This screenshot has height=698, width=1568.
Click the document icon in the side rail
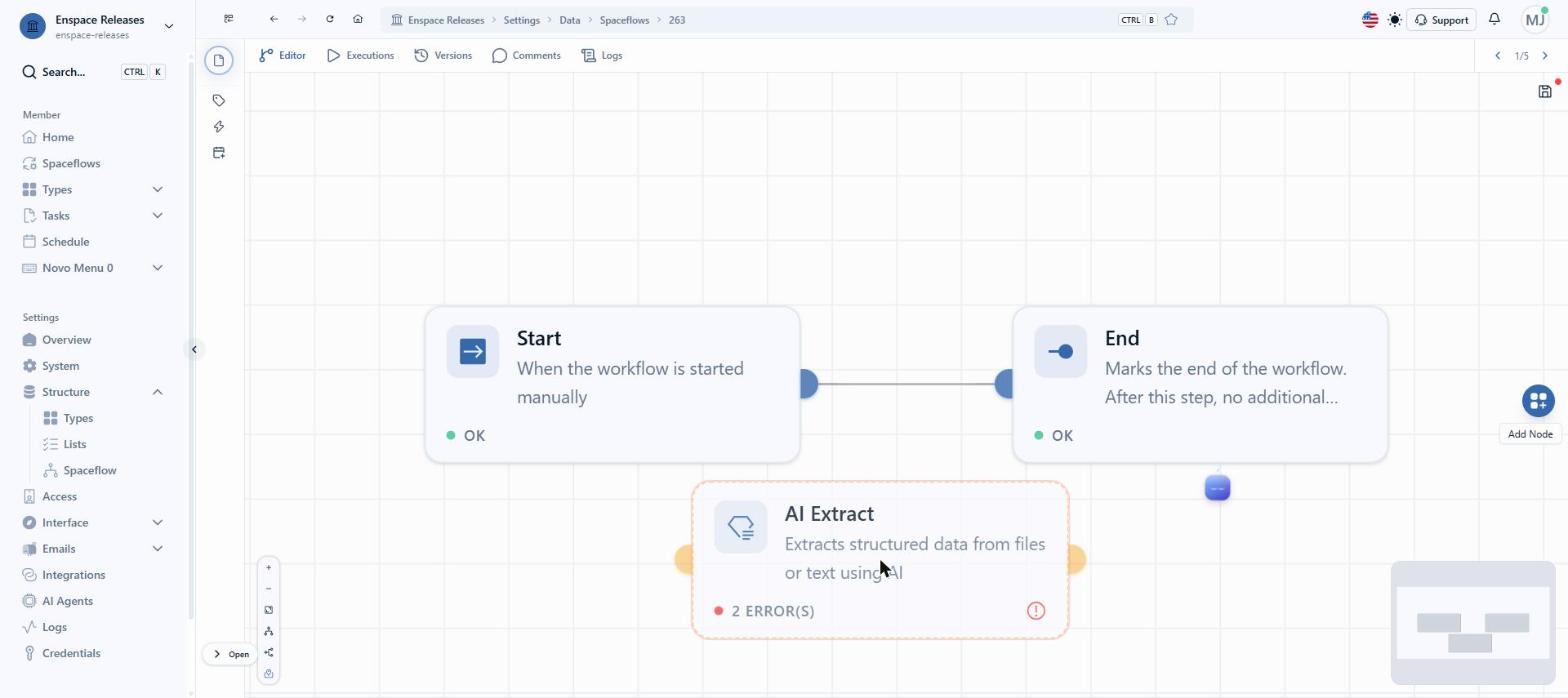219,60
